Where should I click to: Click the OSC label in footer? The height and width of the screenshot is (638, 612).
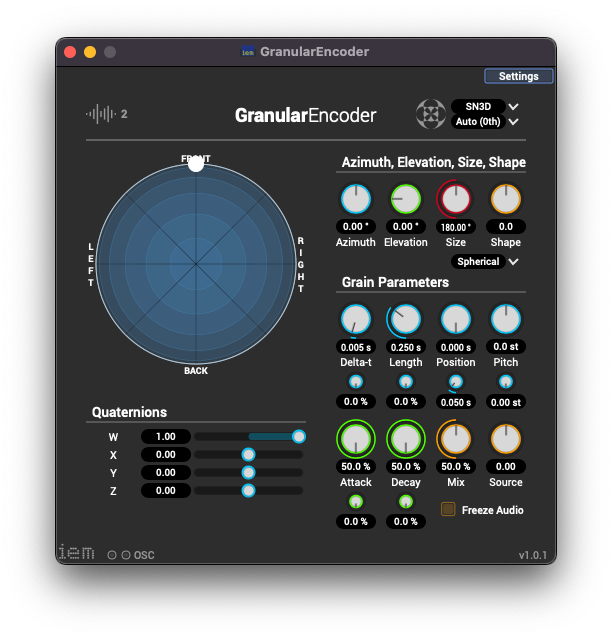pos(144,555)
